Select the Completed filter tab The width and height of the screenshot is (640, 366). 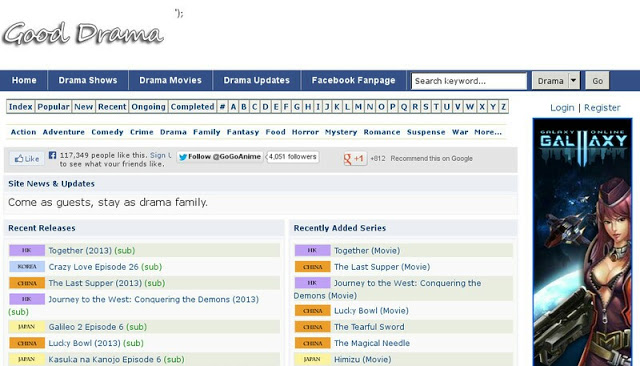tap(192, 106)
